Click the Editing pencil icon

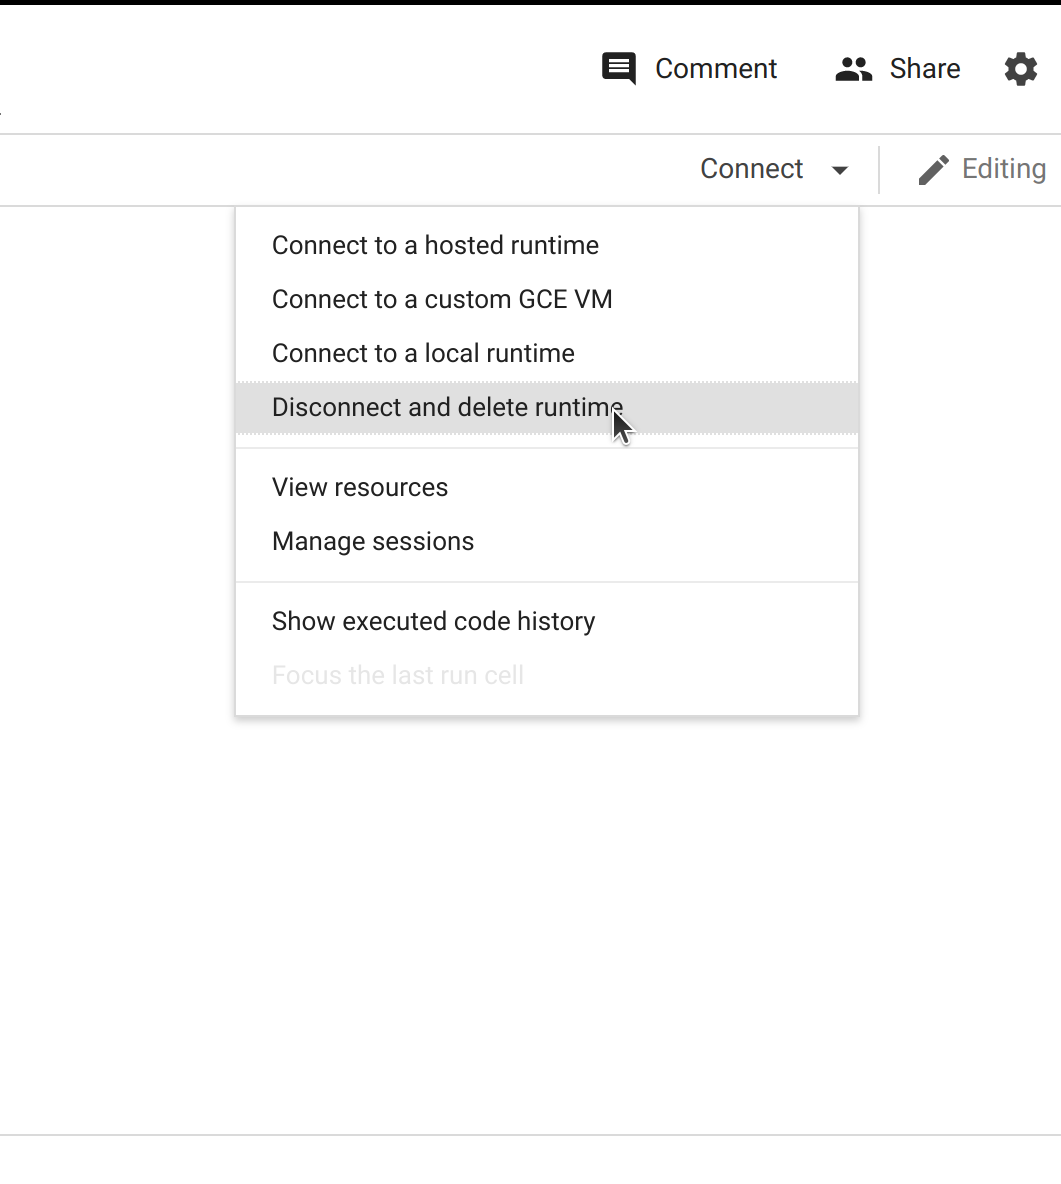[x=934, y=168]
